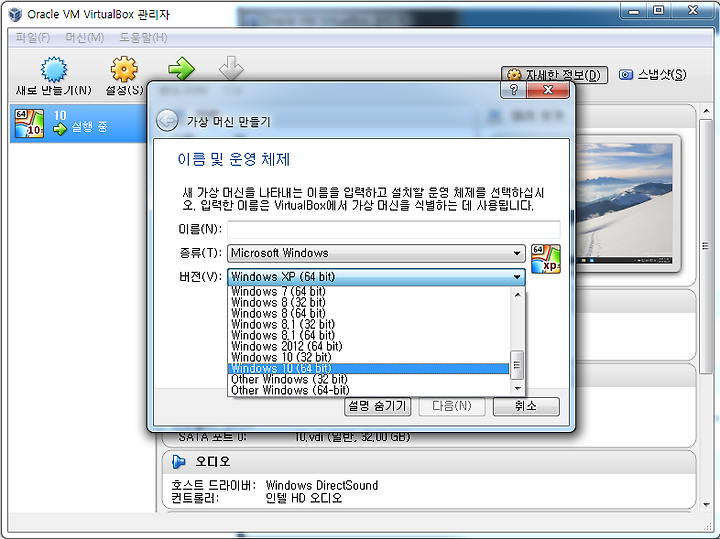Select Other Windows (32 bit) option
This screenshot has height=539, width=720.
click(x=368, y=380)
